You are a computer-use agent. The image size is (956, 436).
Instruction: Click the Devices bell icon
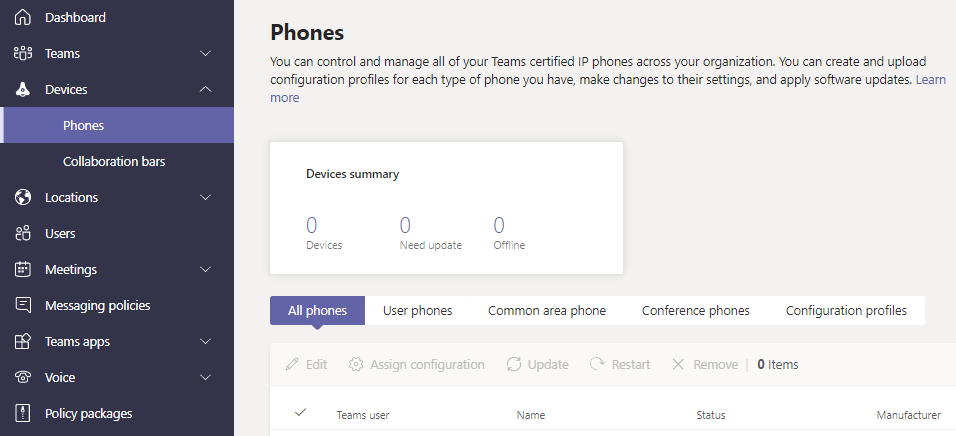23,89
